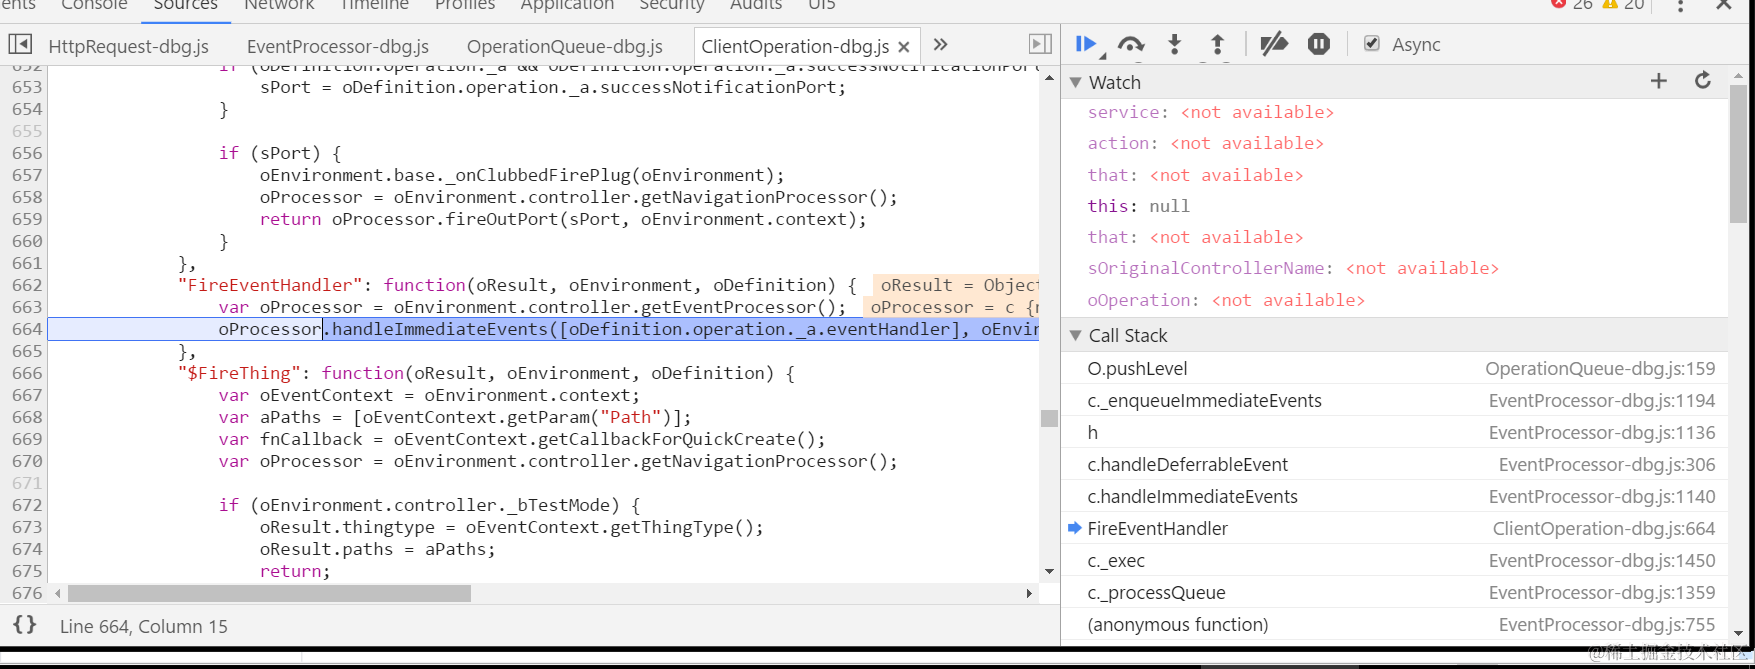Image resolution: width=1755 pixels, height=669 pixels.
Task: Open the OperationQueue-dbg.js tab
Action: (565, 46)
